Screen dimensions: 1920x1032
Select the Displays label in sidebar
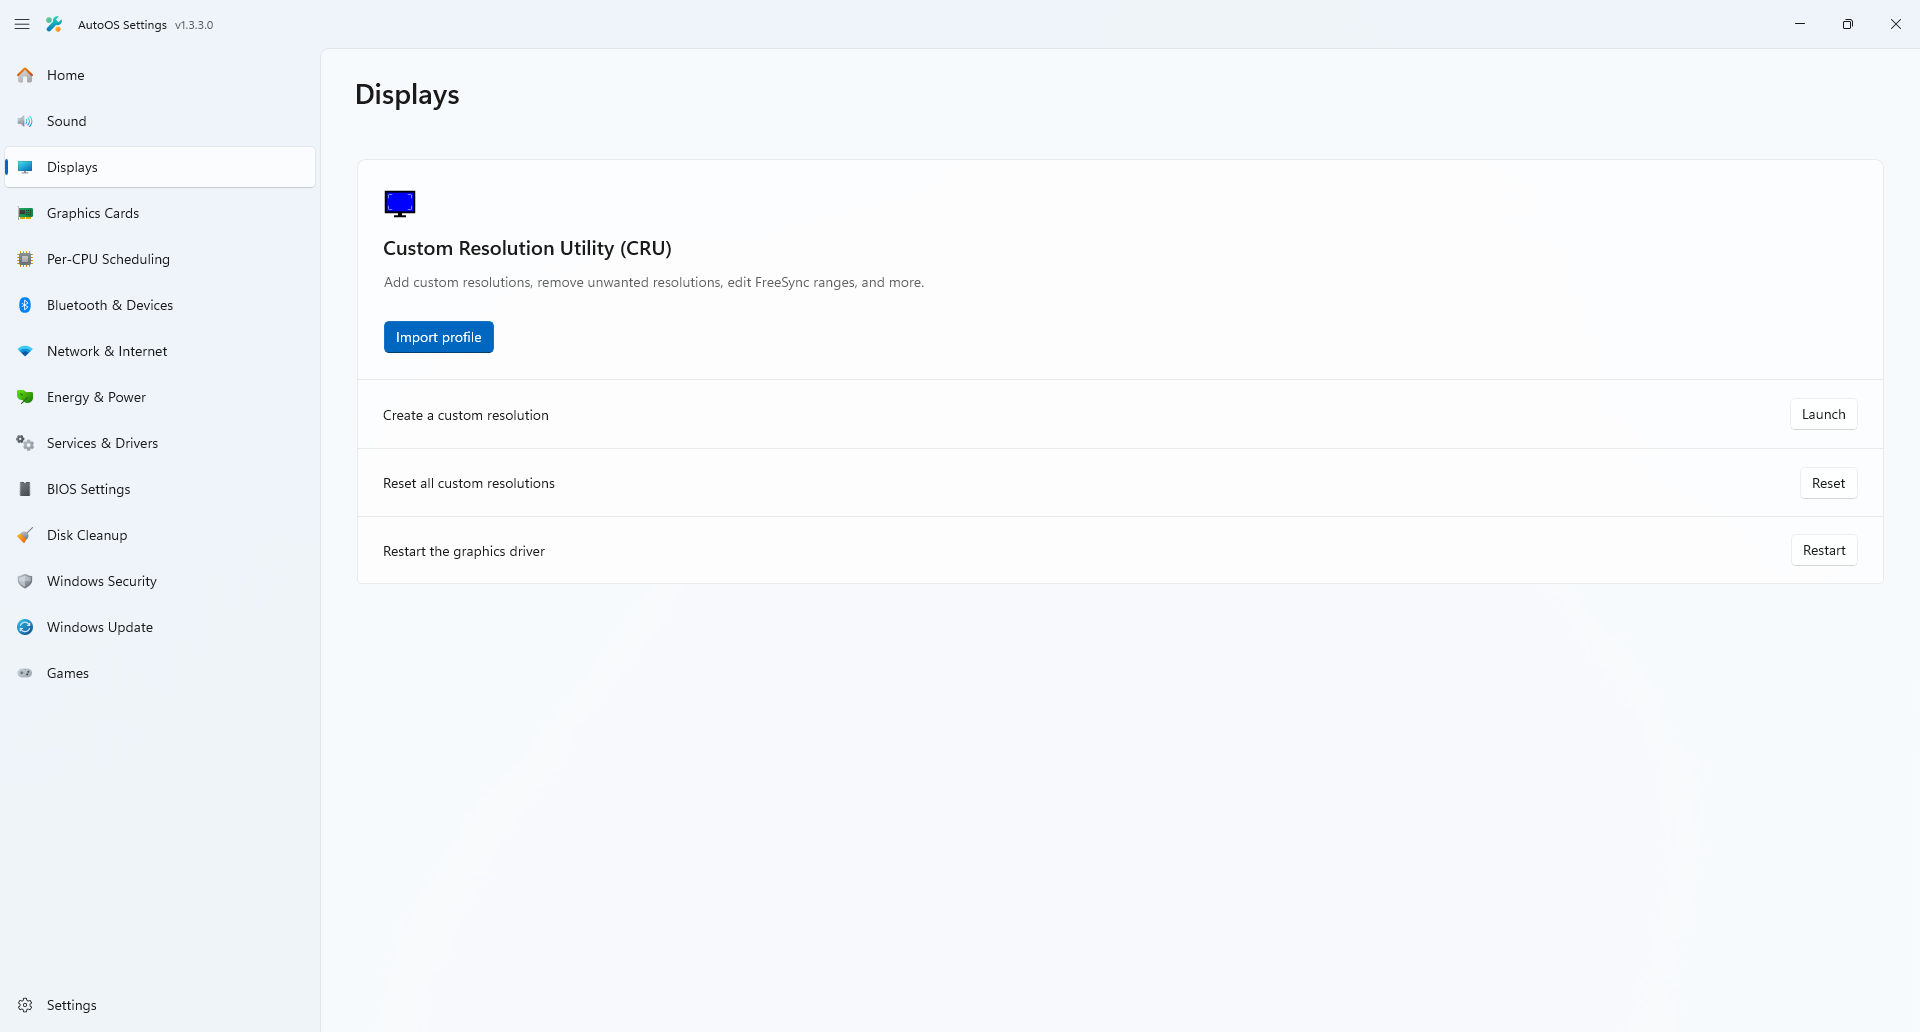click(72, 167)
